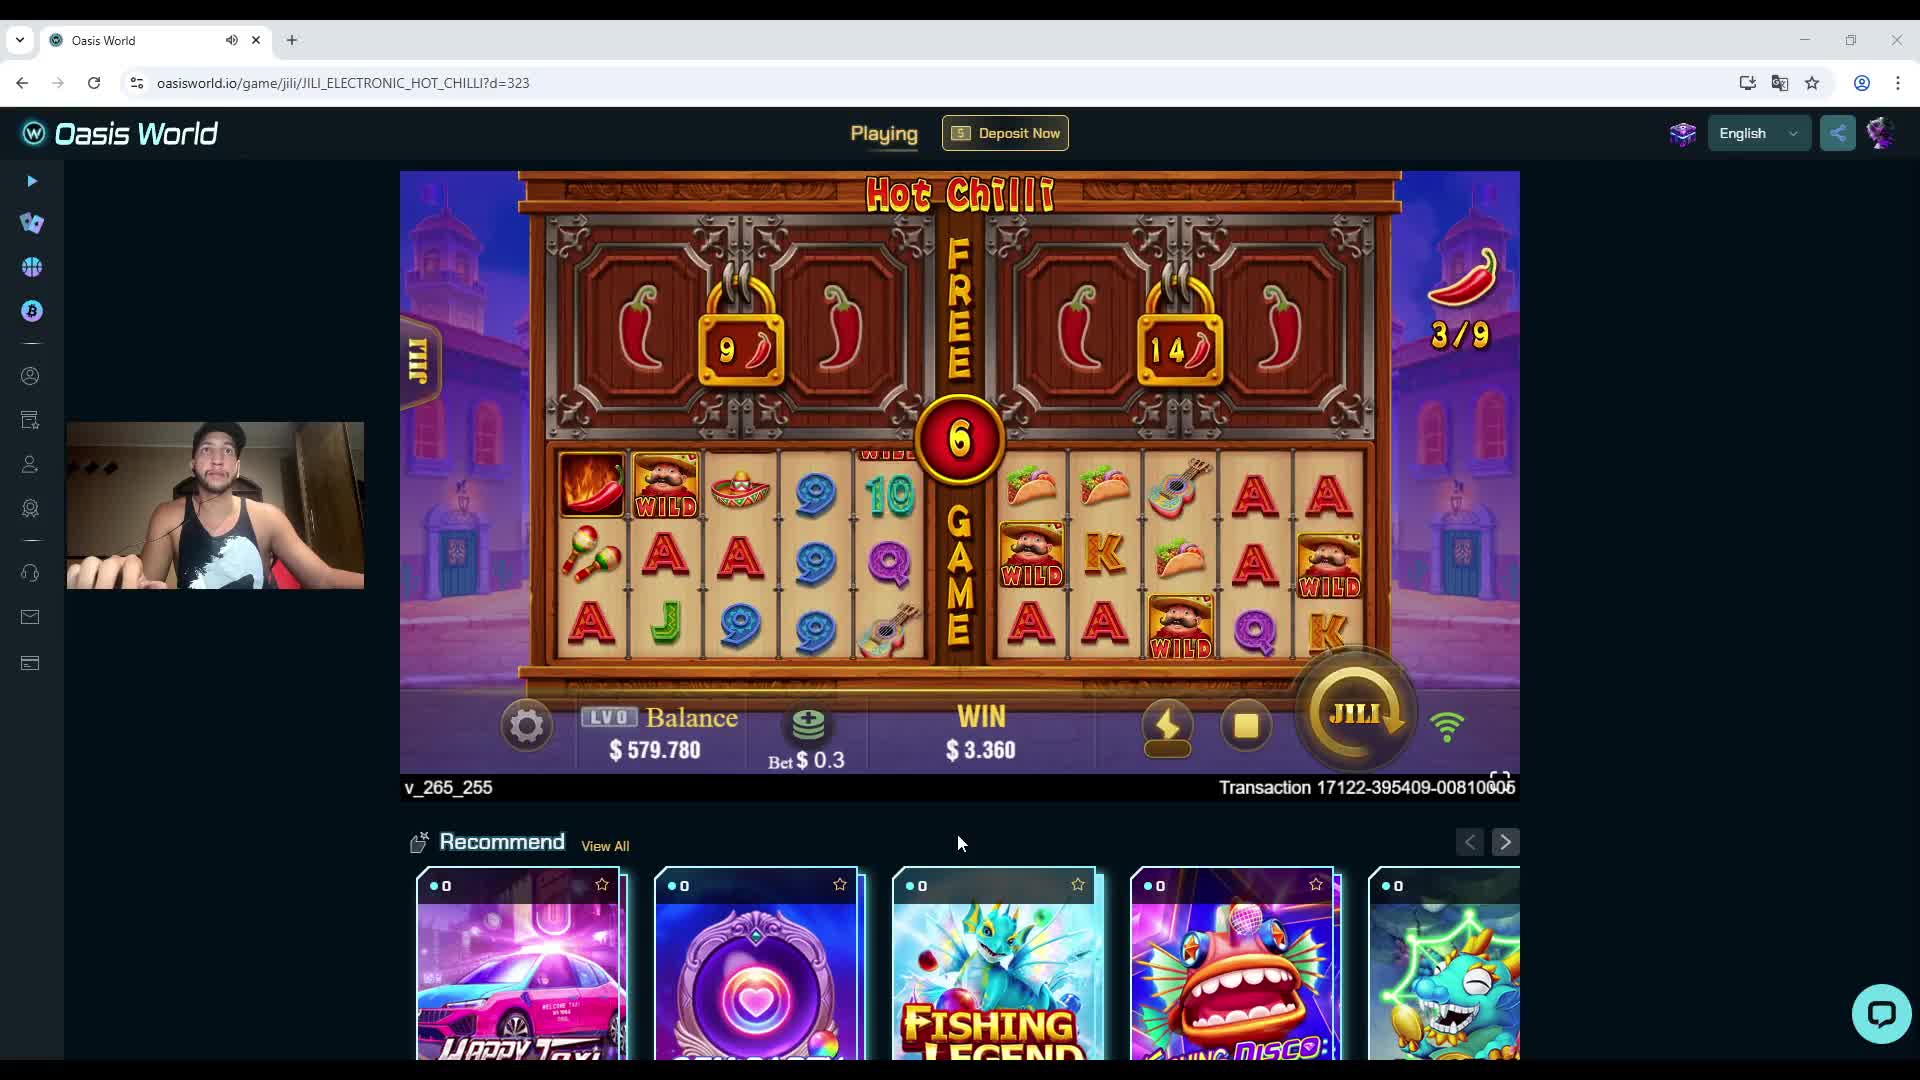
Task: Show next recommended games with the right arrow
Action: [1505, 842]
